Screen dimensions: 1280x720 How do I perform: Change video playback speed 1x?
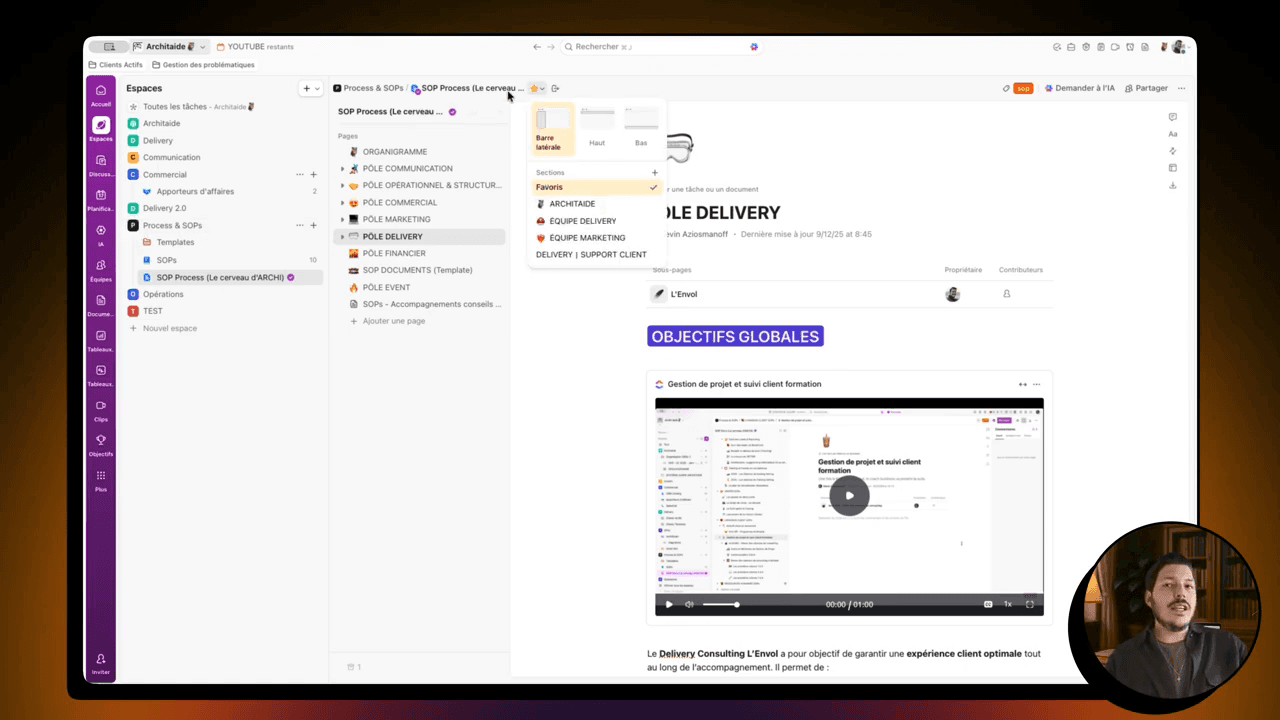coord(1008,604)
